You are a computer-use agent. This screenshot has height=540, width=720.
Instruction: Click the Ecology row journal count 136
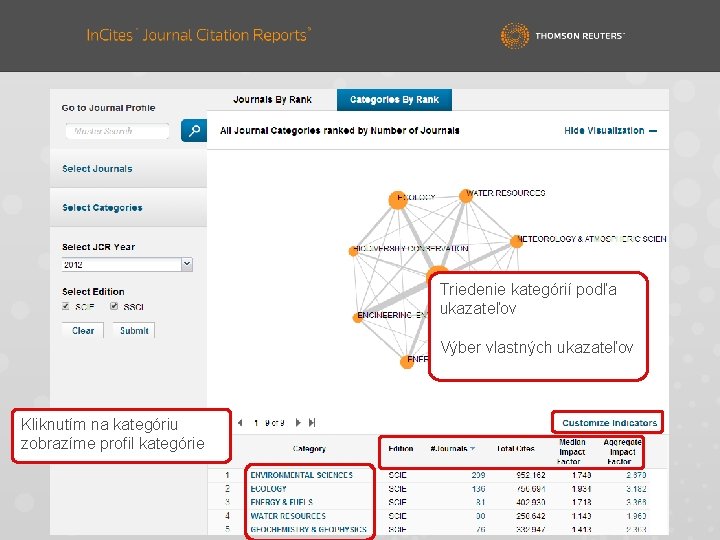click(x=478, y=489)
